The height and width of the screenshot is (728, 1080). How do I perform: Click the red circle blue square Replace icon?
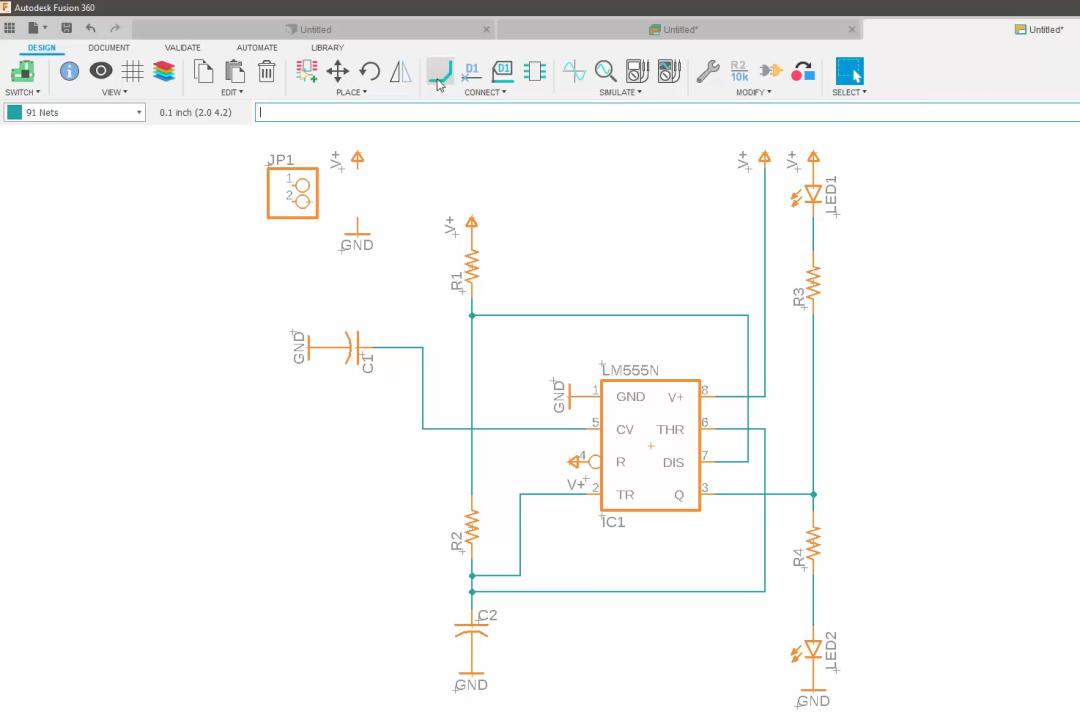tap(802, 71)
